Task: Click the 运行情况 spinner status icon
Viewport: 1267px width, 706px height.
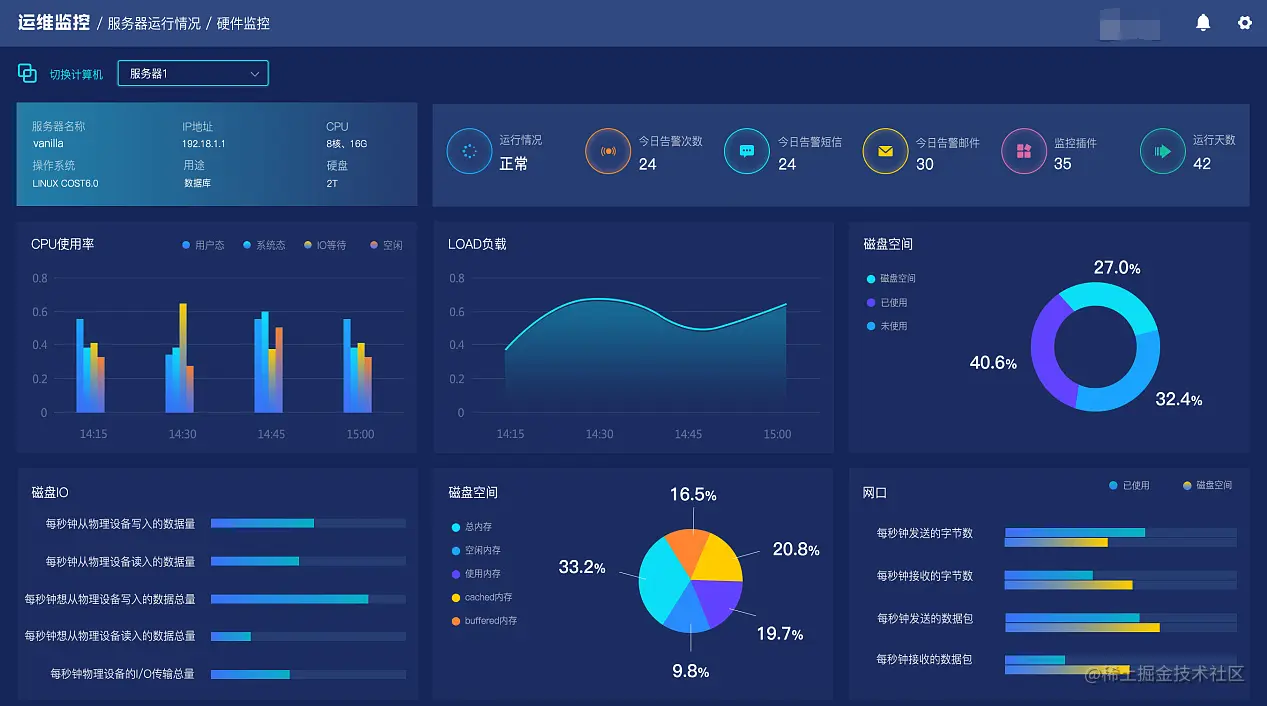Action: (x=469, y=152)
